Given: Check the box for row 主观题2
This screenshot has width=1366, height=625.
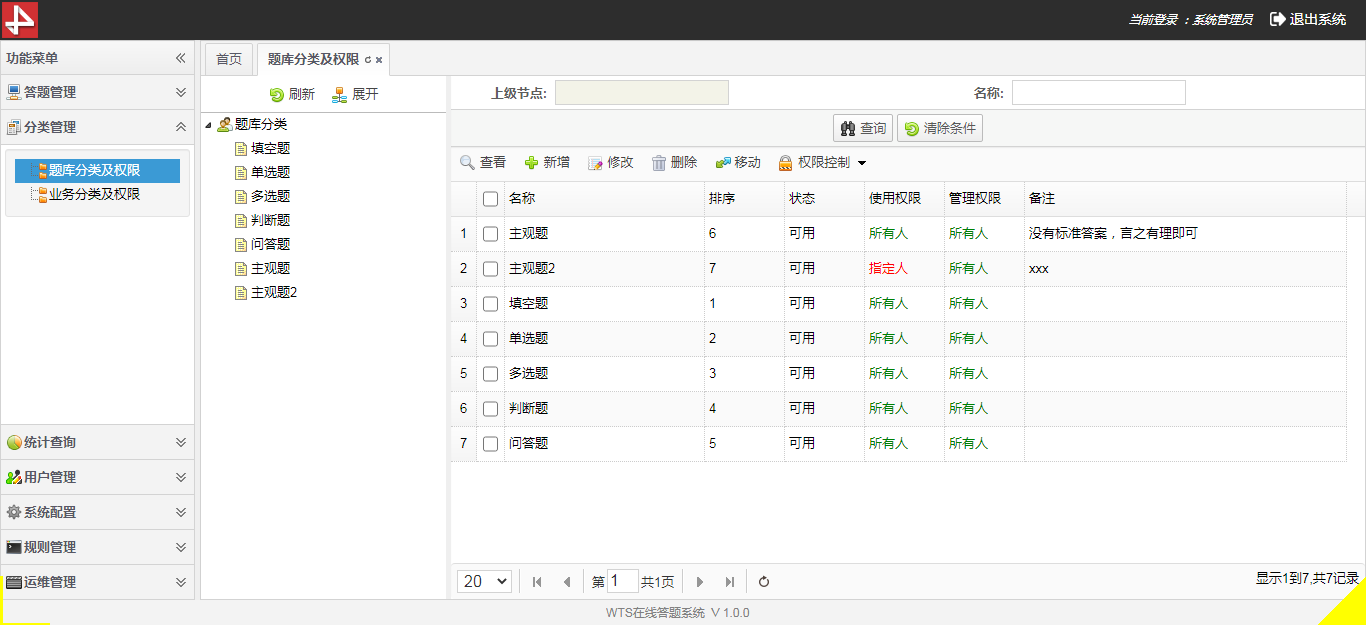Looking at the screenshot, I should click(490, 269).
